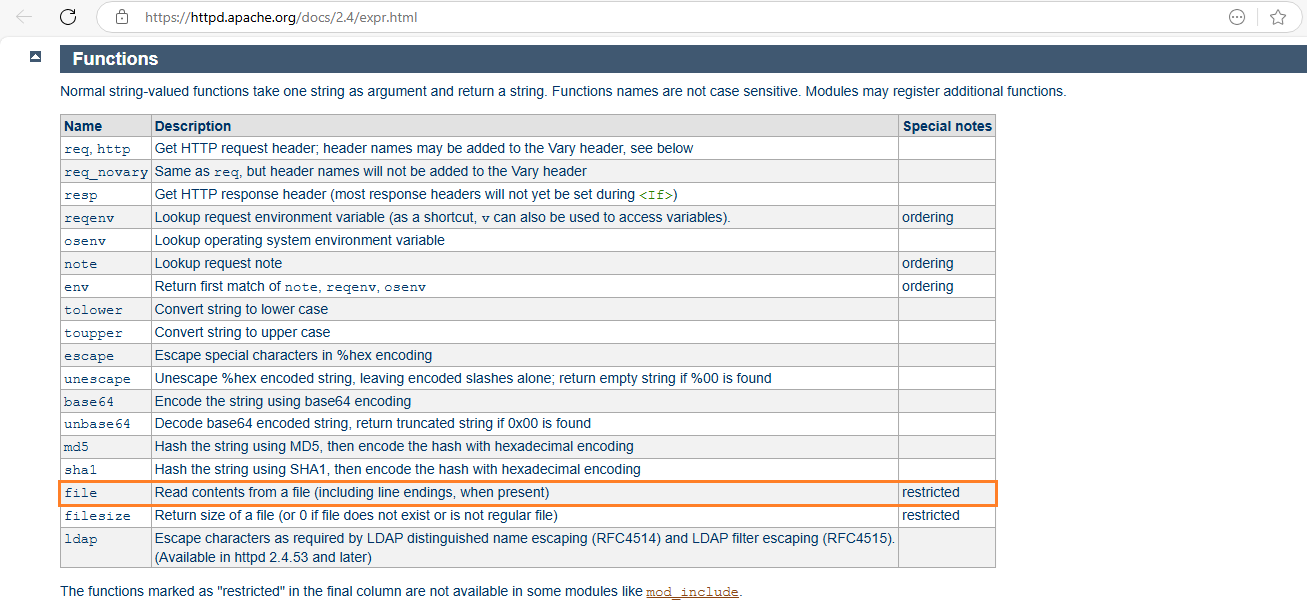This screenshot has width=1307, height=607.
Task: Open site information via the lock icon
Action: click(122, 17)
